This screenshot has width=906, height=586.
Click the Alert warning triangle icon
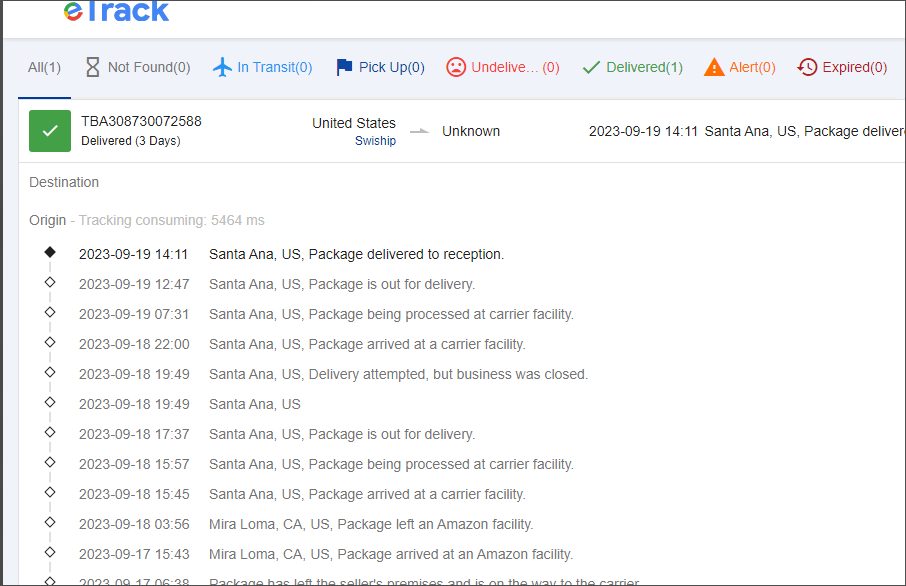714,67
